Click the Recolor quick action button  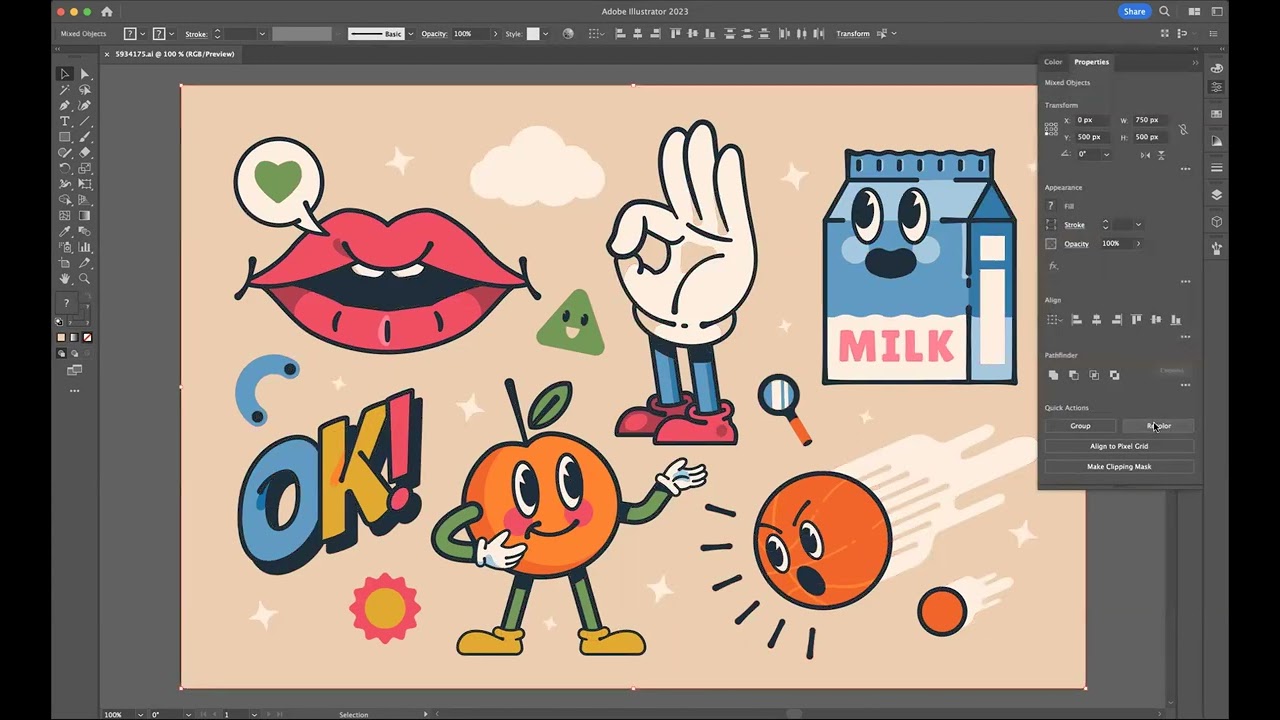point(1158,426)
